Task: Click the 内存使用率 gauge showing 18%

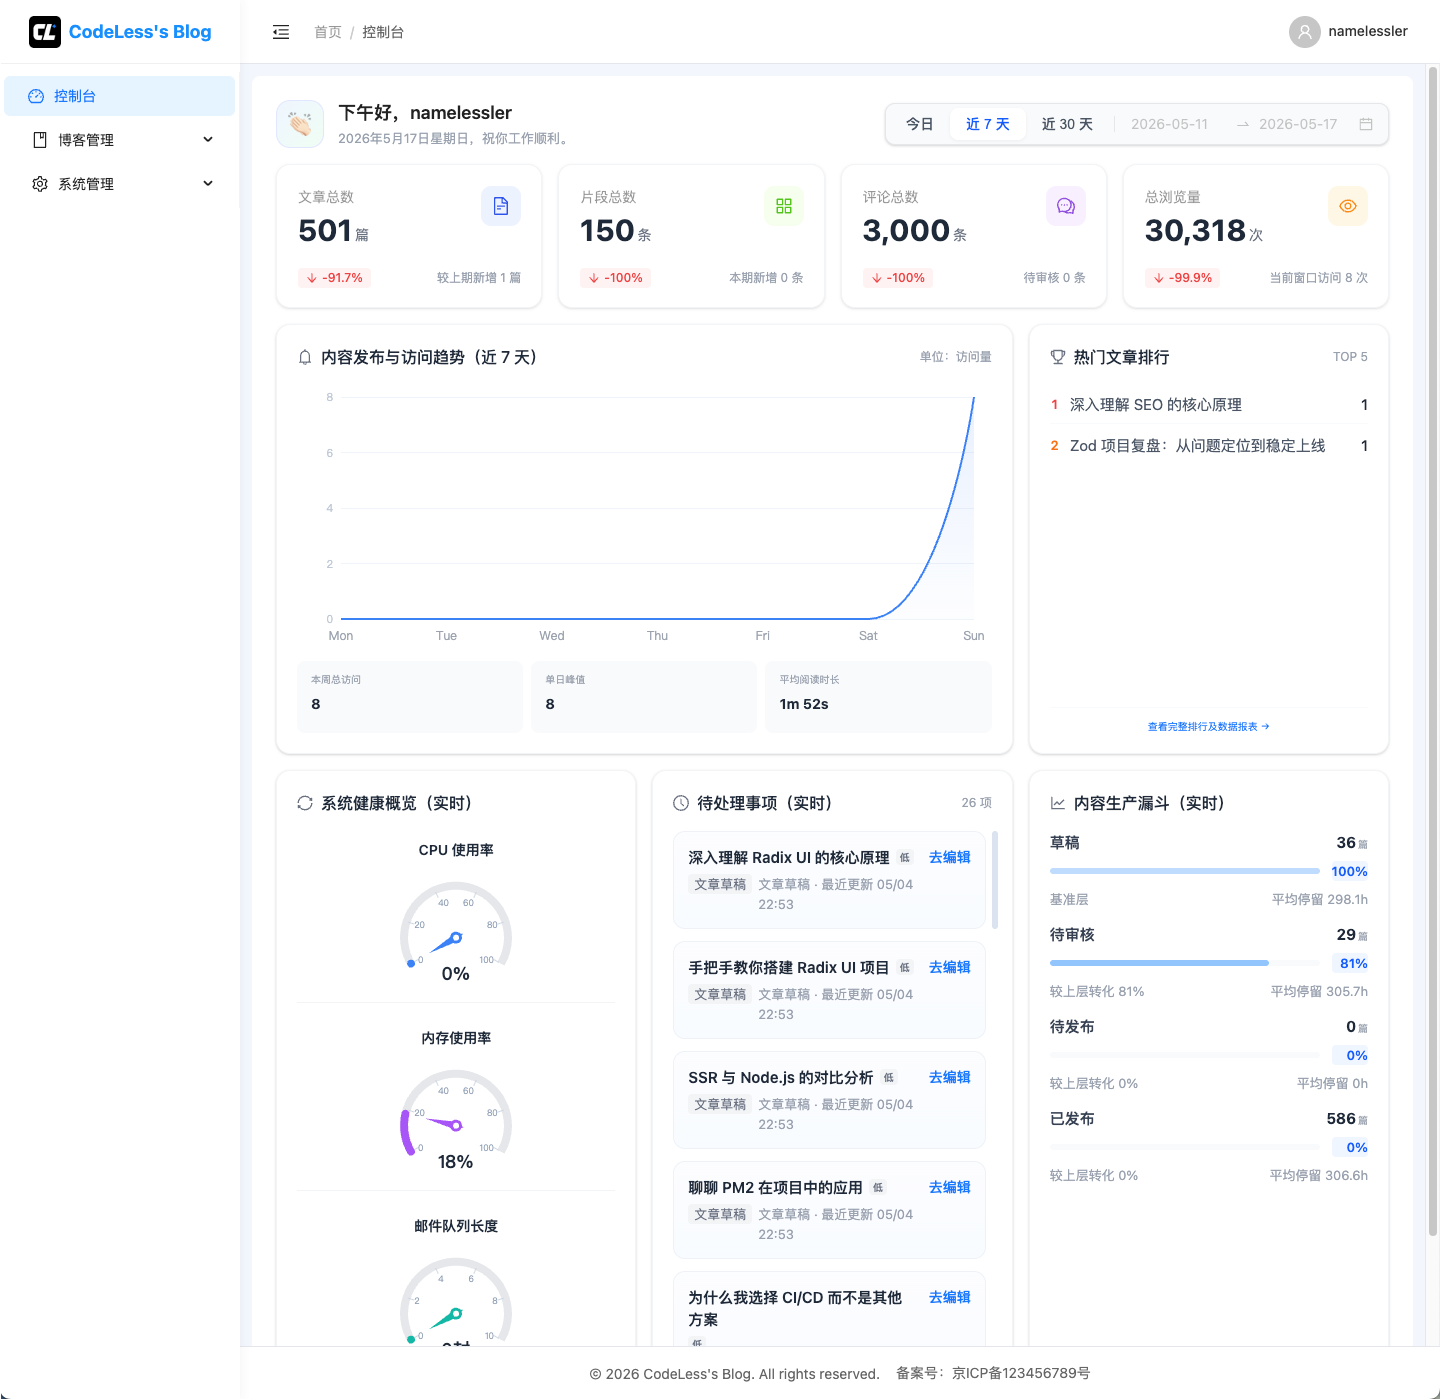Action: (x=456, y=1118)
